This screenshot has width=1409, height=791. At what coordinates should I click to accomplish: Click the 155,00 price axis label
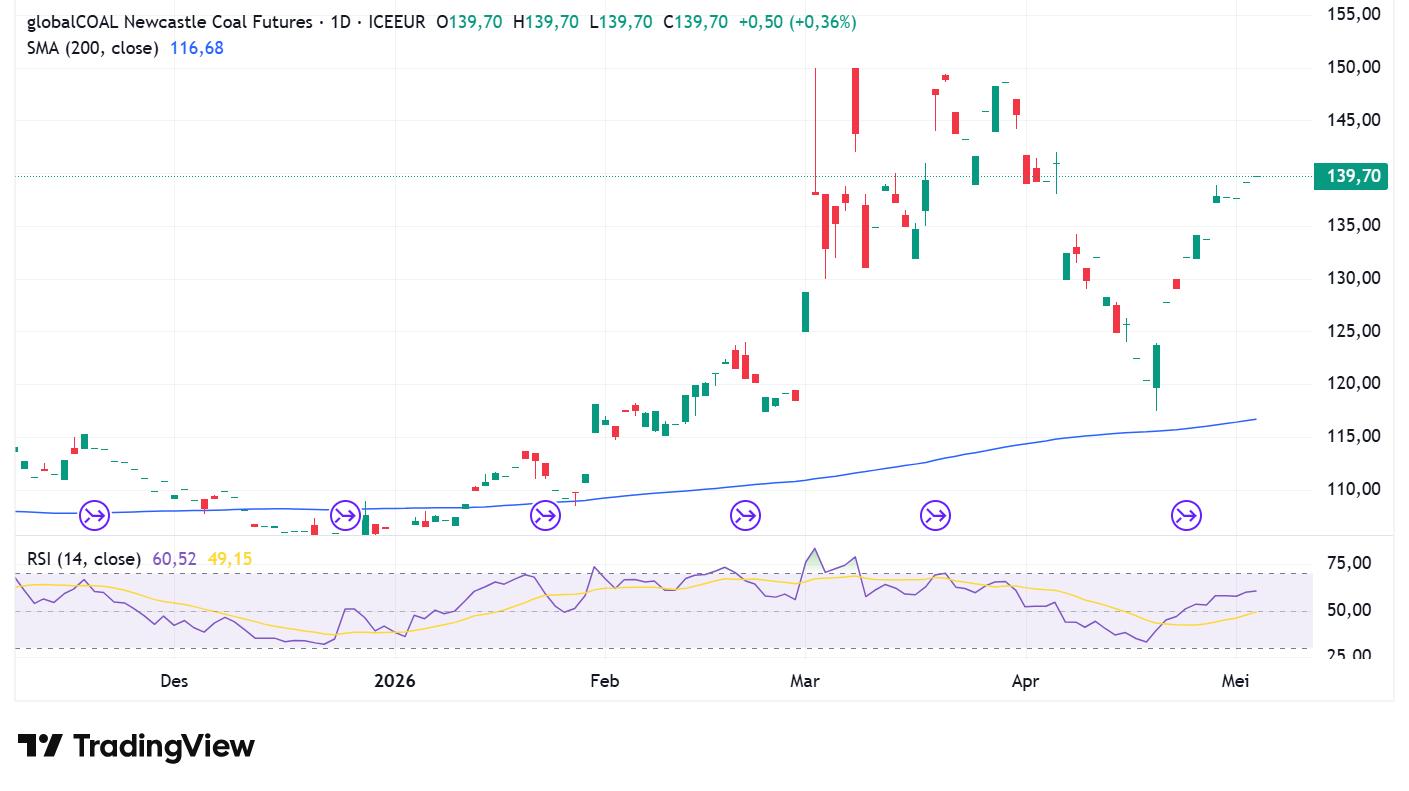point(1354,14)
